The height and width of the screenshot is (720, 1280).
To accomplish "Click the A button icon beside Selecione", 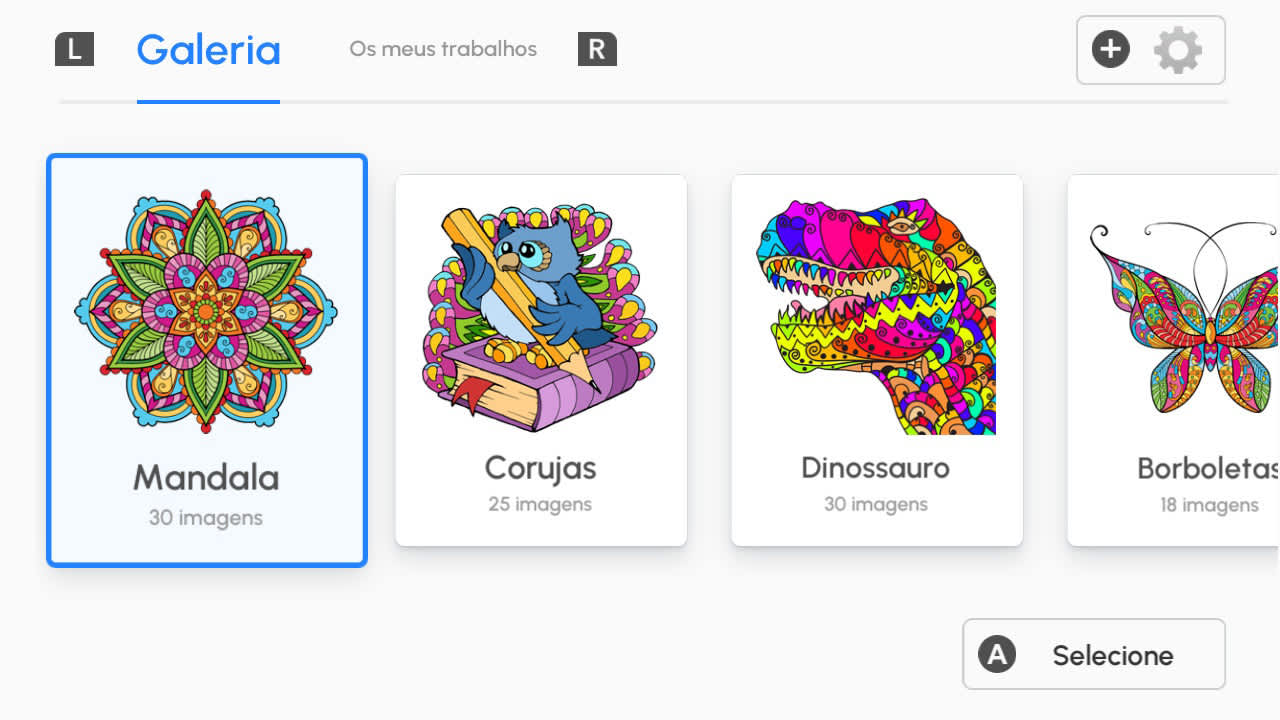I will tap(997, 655).
